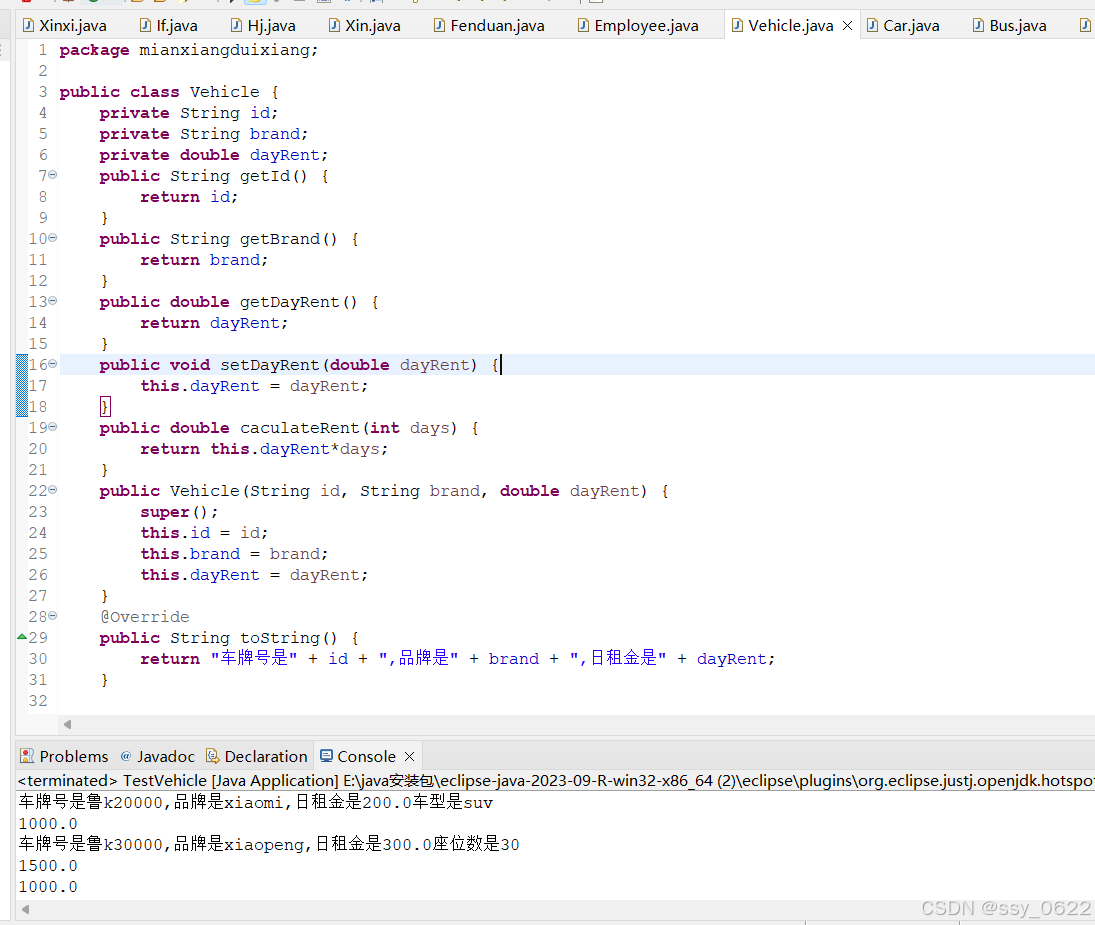Screen dimensions: 1095x925
Task: Switch to the Xin.java tab
Action: click(365, 26)
